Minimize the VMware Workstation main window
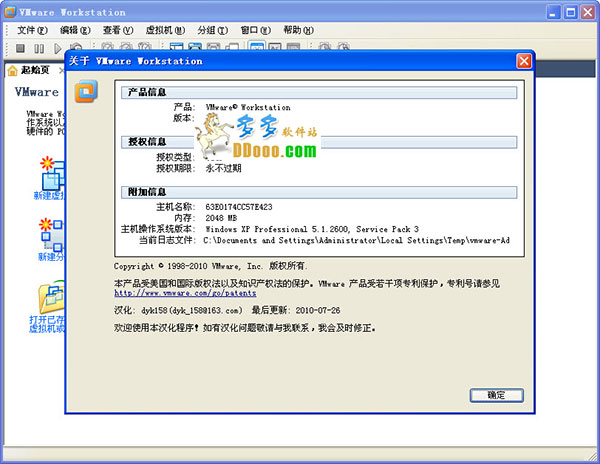 (553, 12)
